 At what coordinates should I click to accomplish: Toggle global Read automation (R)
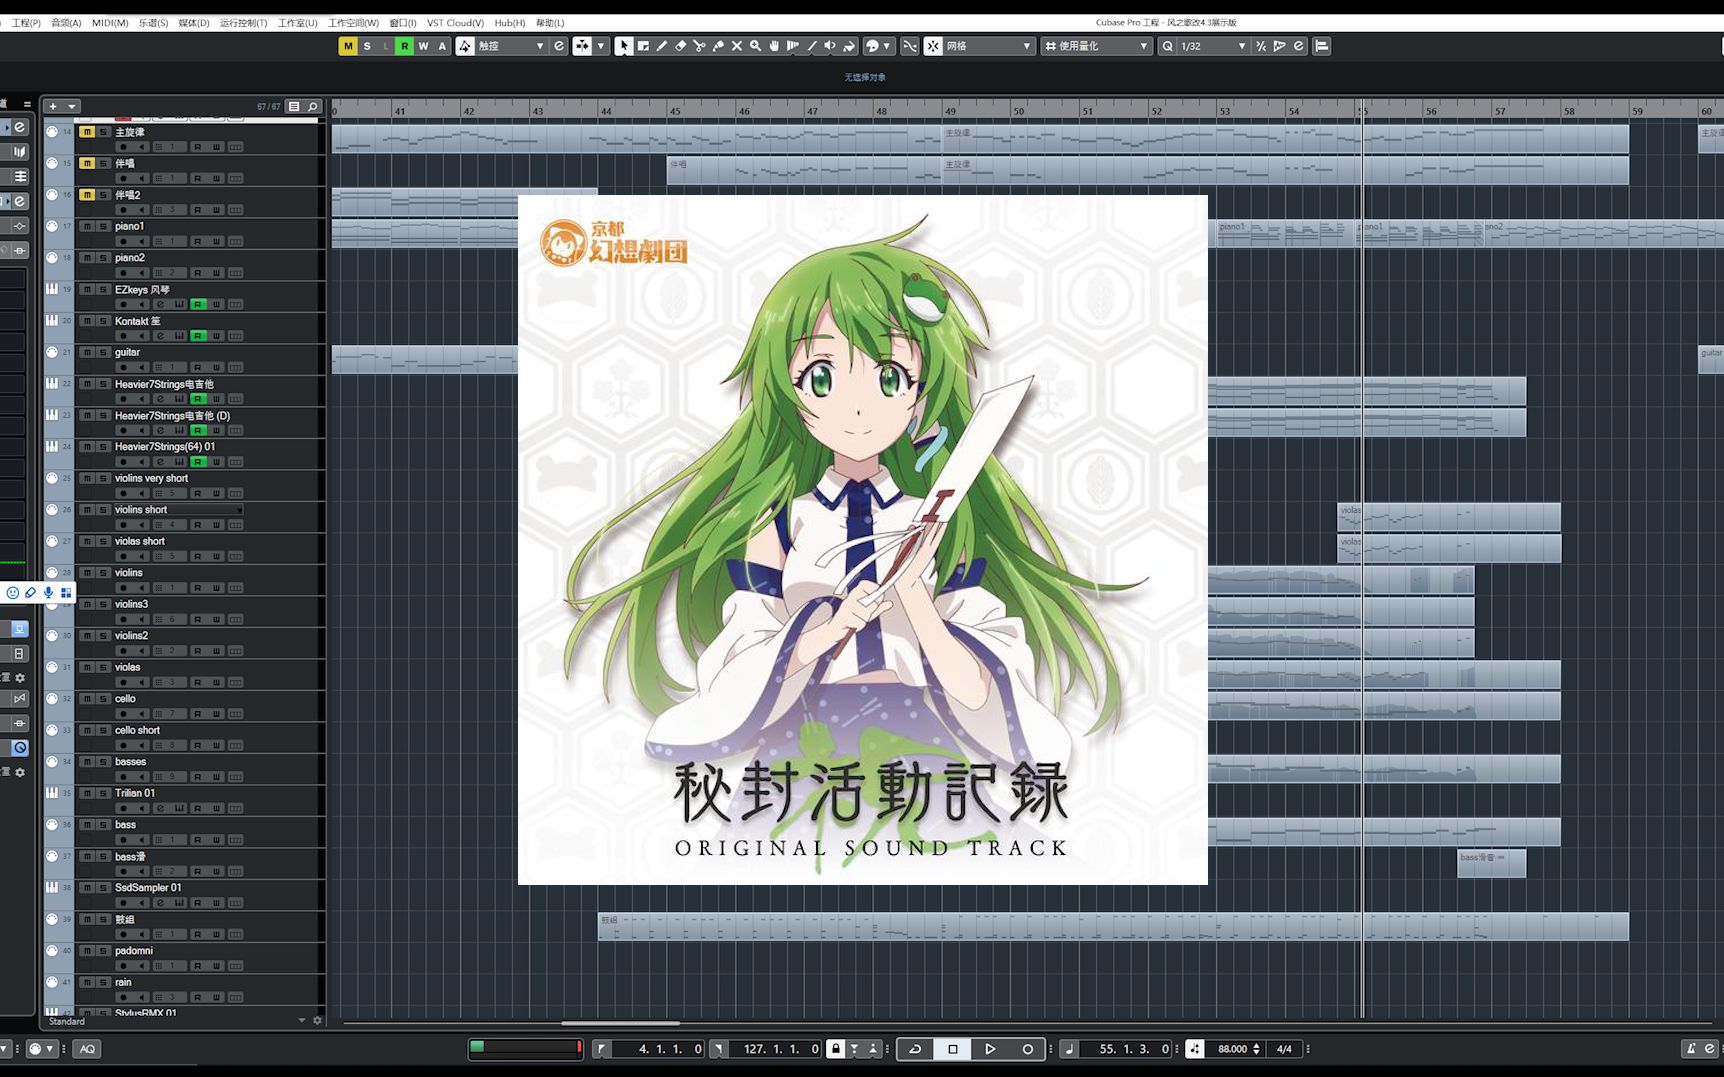(x=404, y=46)
